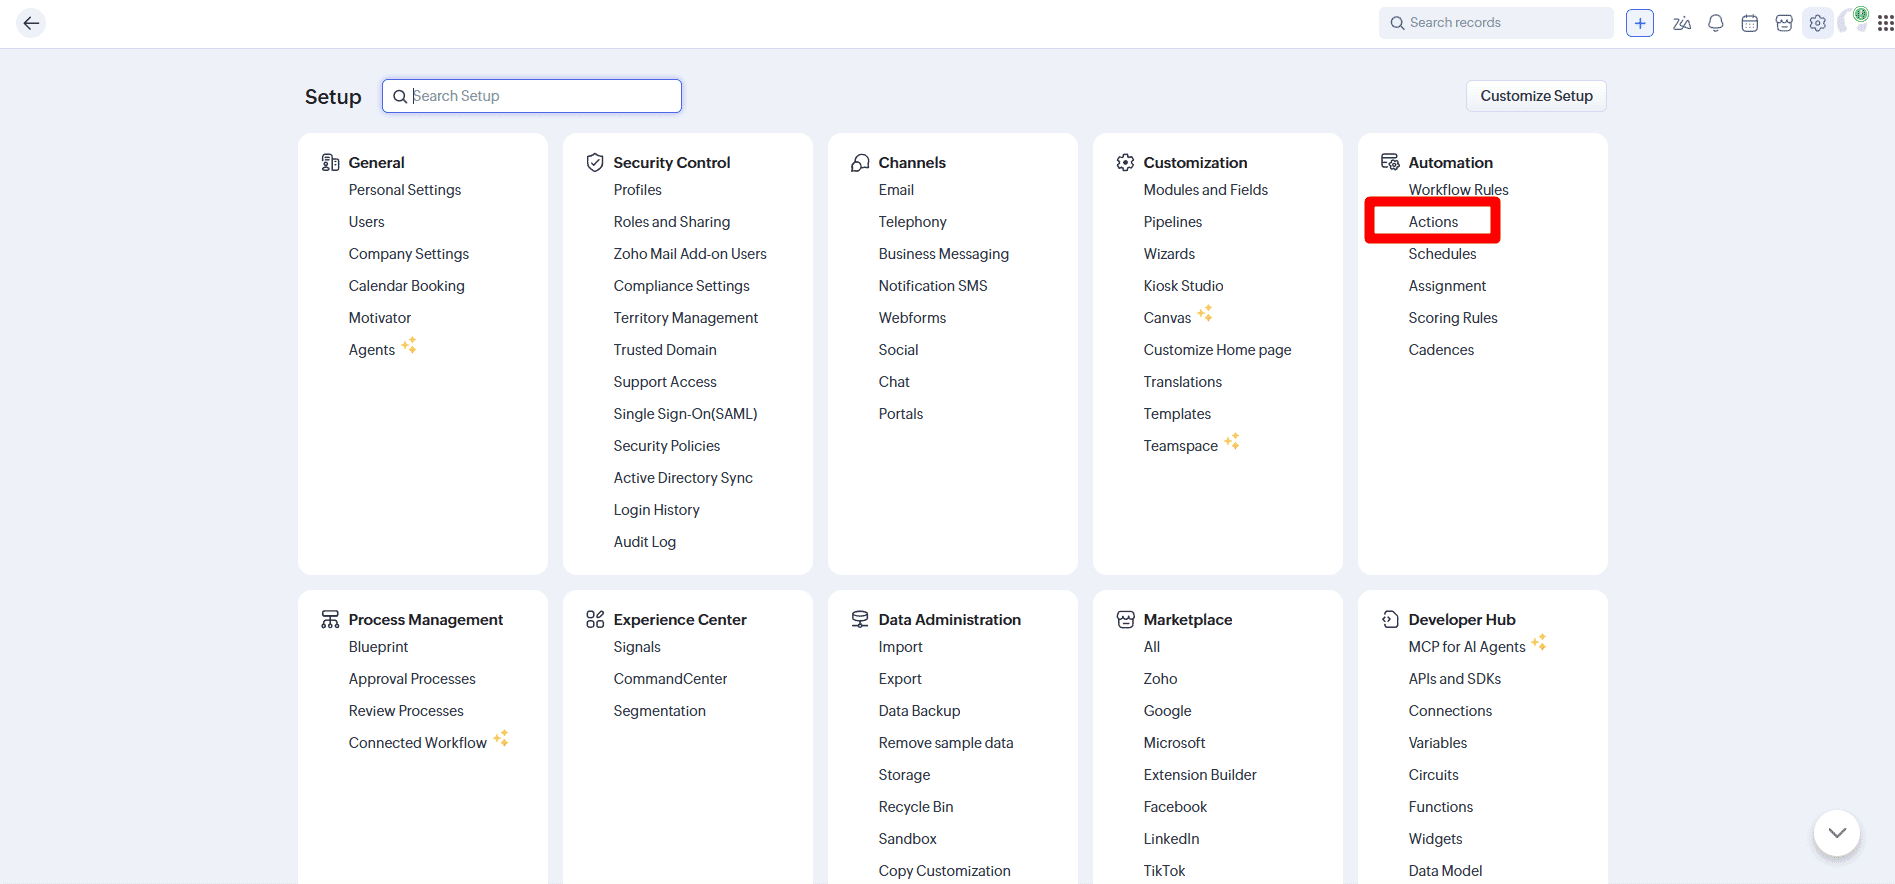This screenshot has width=1895, height=884.
Task: Open Kiosk Studio
Action: click(1183, 286)
